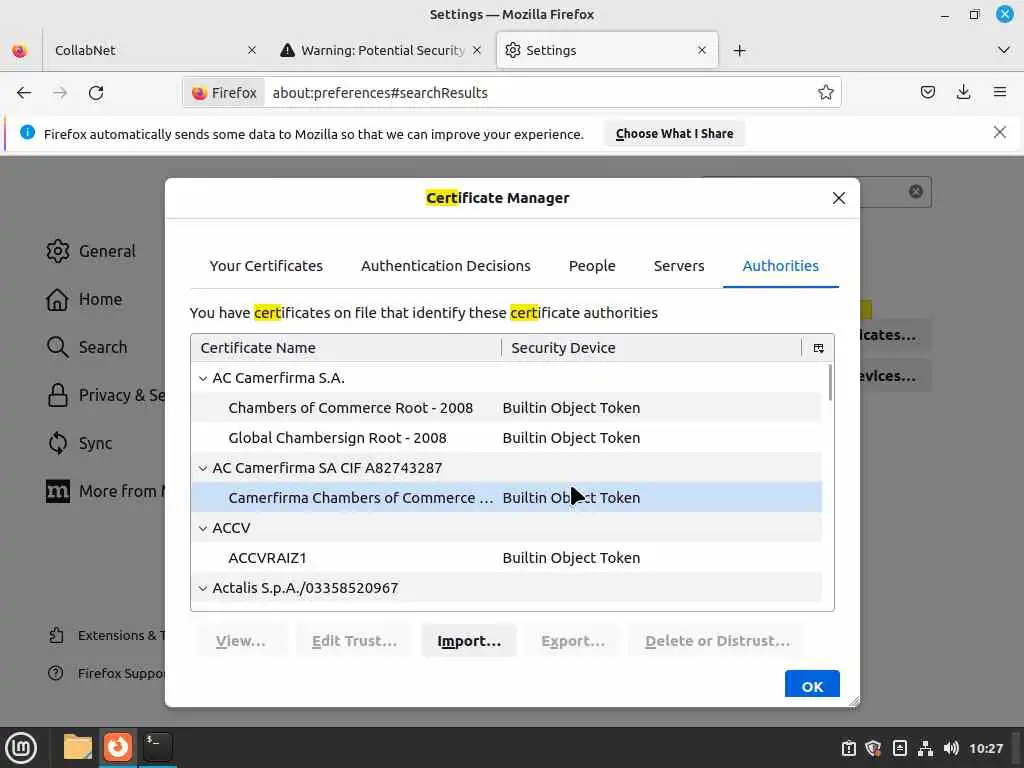Collapse the ACCV group
This screenshot has width=1024, height=768.
[203, 528]
